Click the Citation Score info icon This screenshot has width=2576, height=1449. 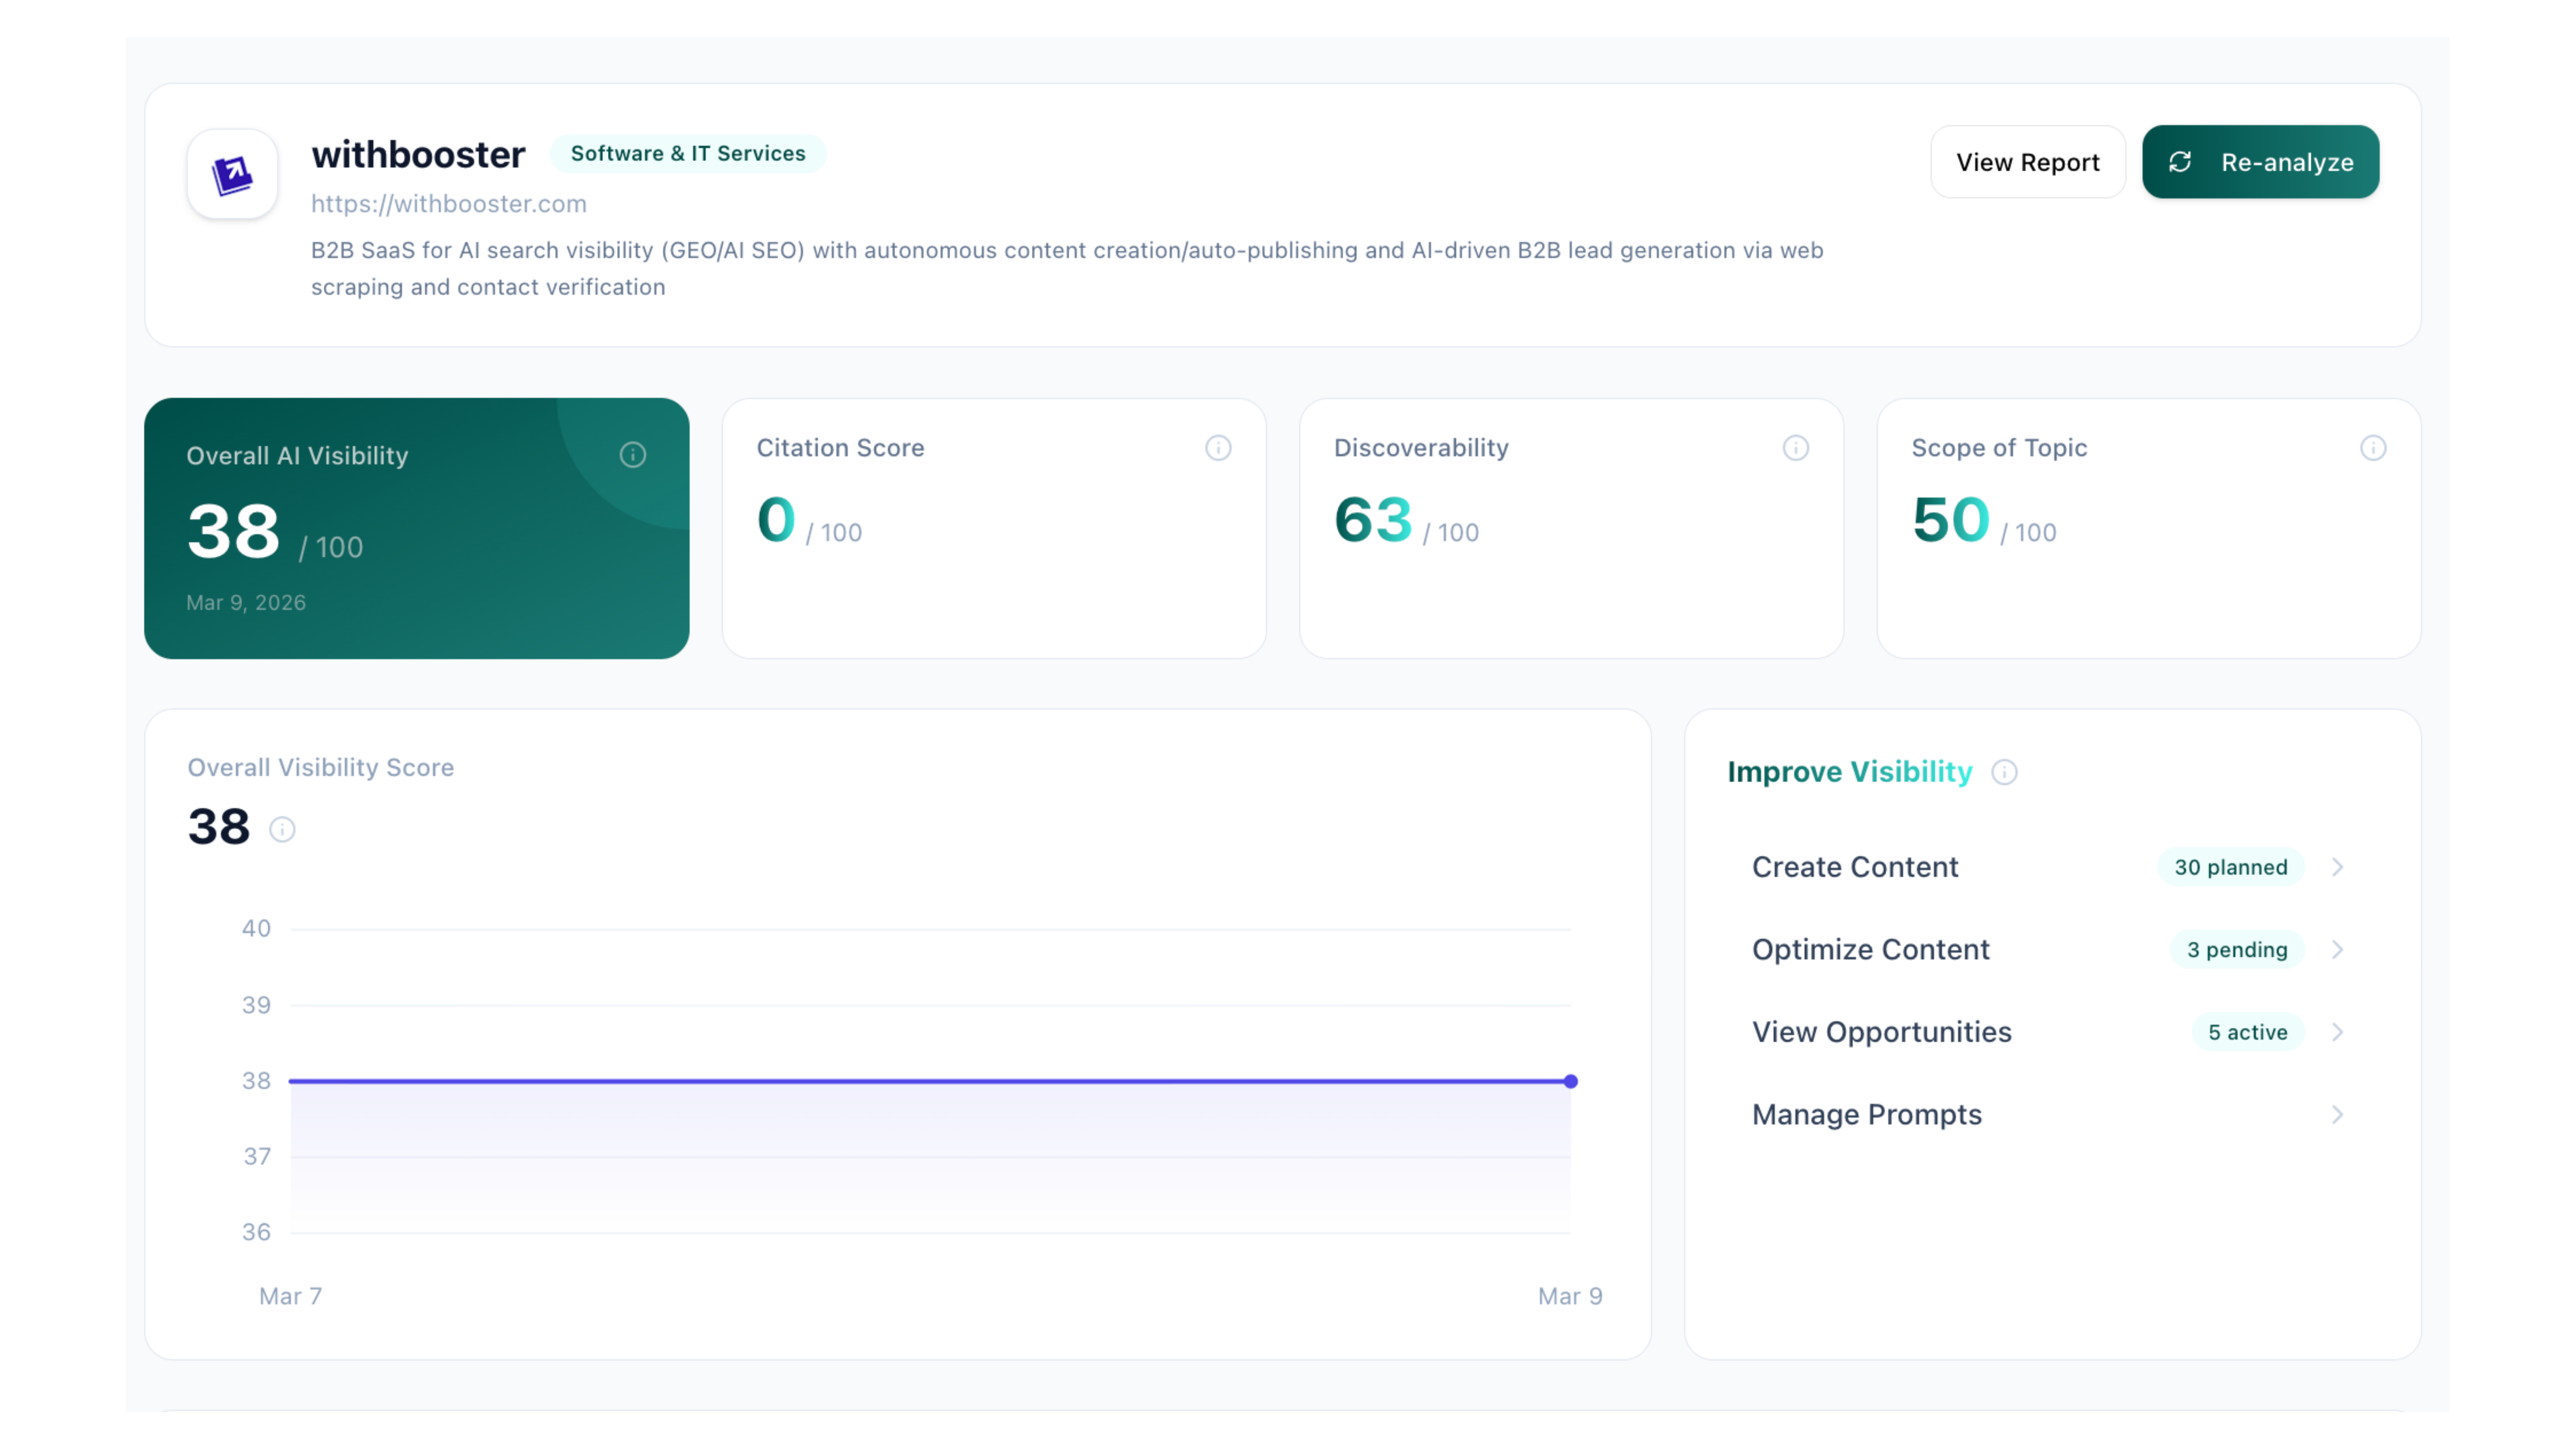pyautogui.click(x=1218, y=448)
